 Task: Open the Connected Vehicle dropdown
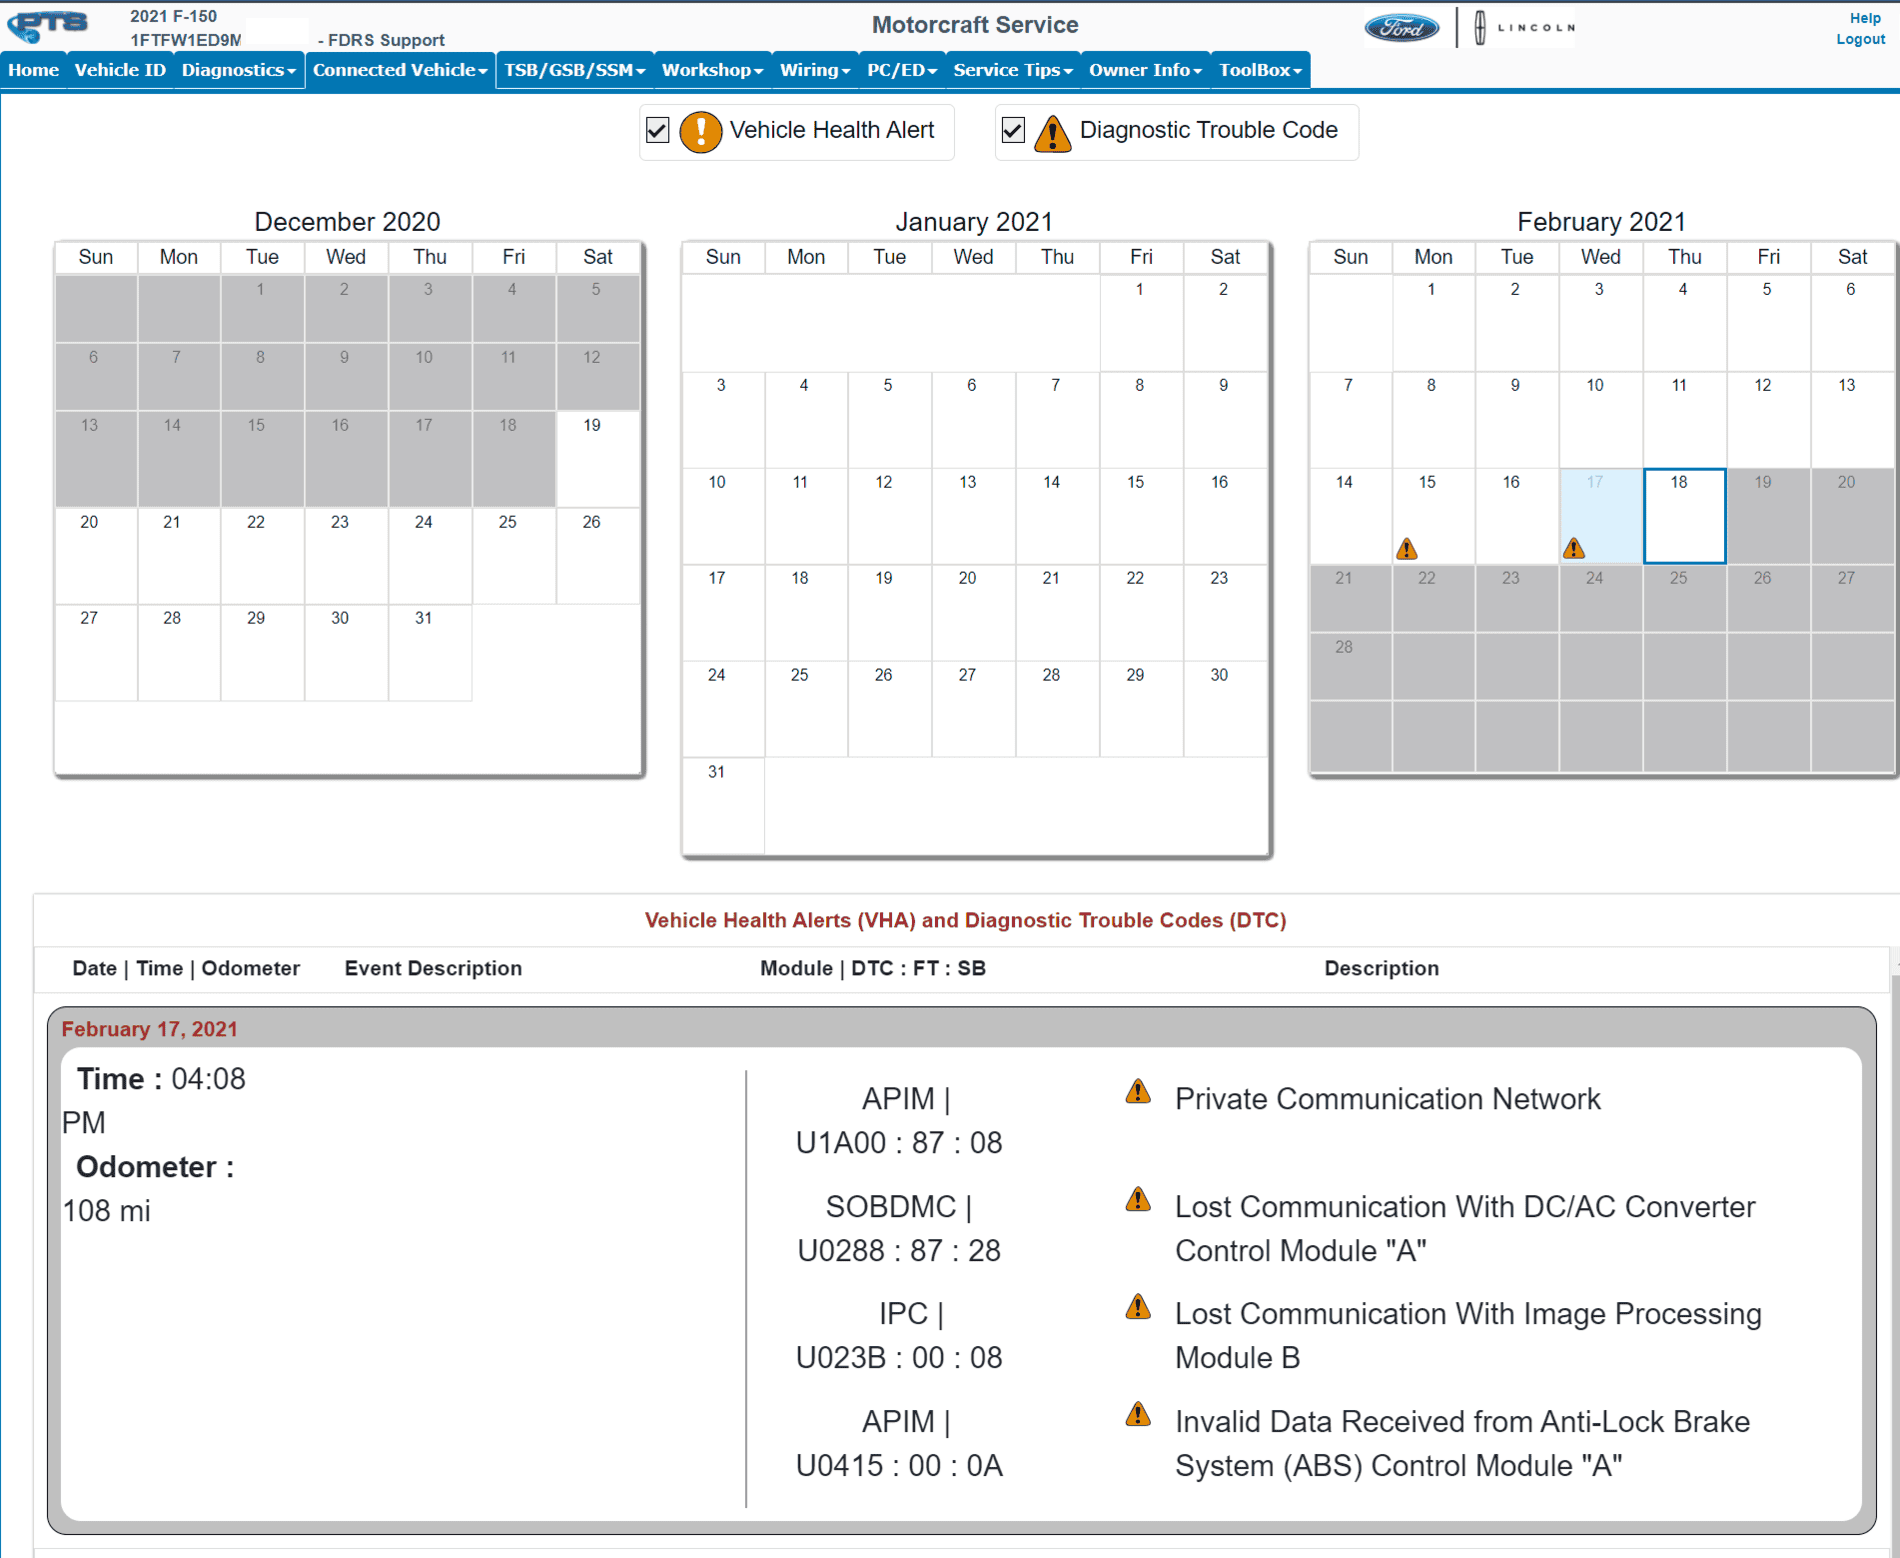pos(400,70)
